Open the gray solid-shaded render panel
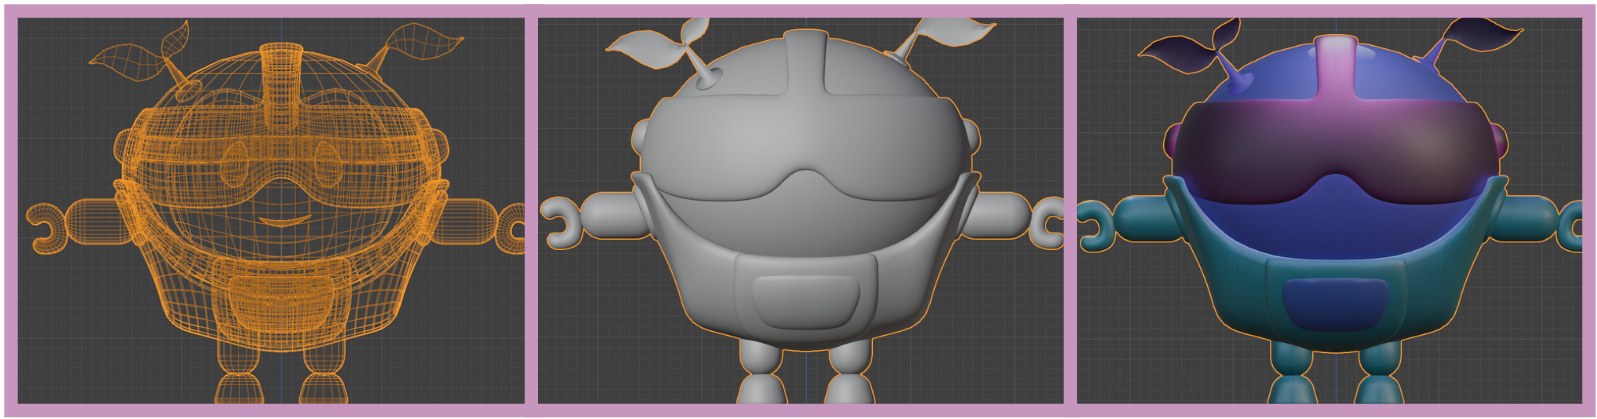The height and width of the screenshot is (419, 1597). [800, 210]
